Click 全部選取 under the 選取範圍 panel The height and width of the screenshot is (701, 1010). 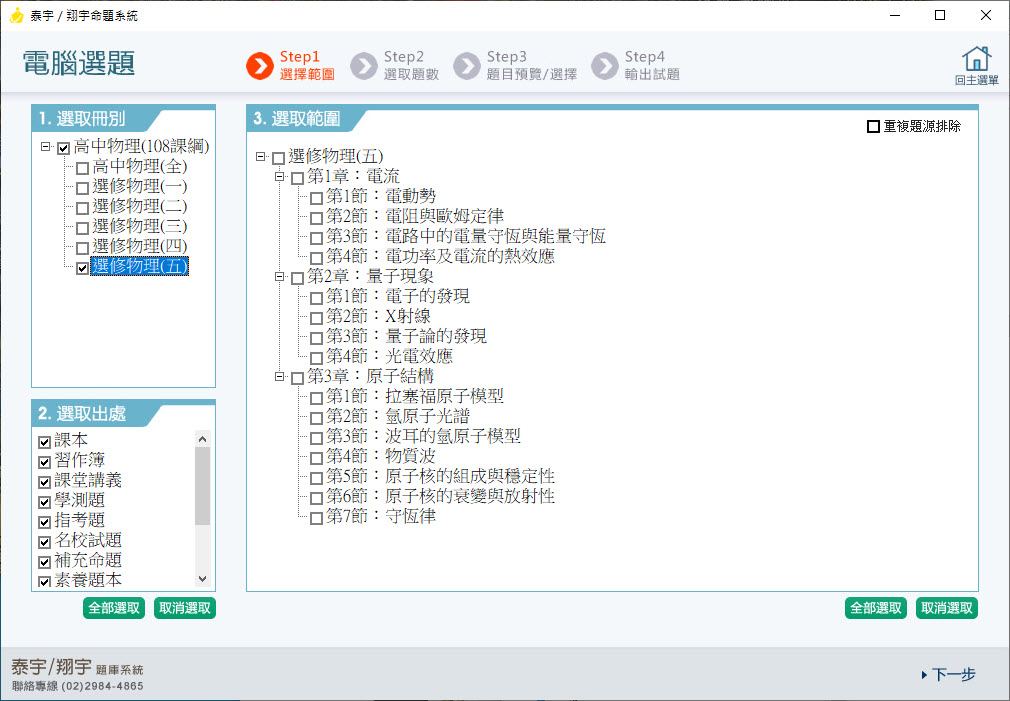[875, 608]
